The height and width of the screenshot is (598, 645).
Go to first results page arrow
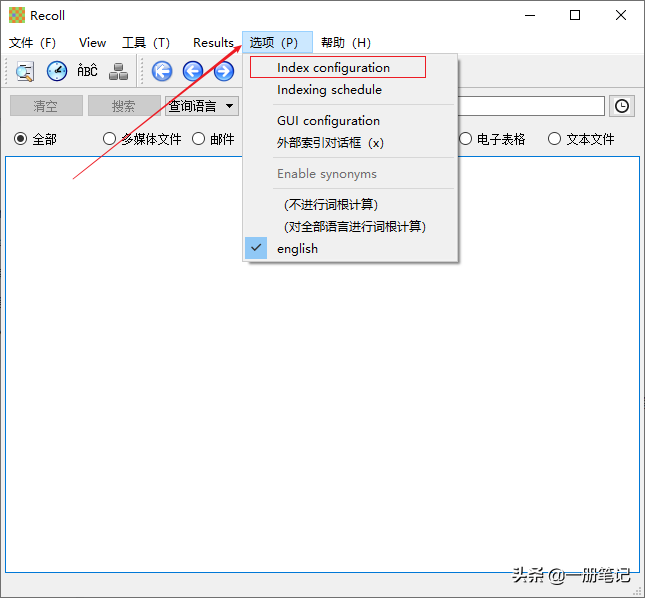[162, 71]
